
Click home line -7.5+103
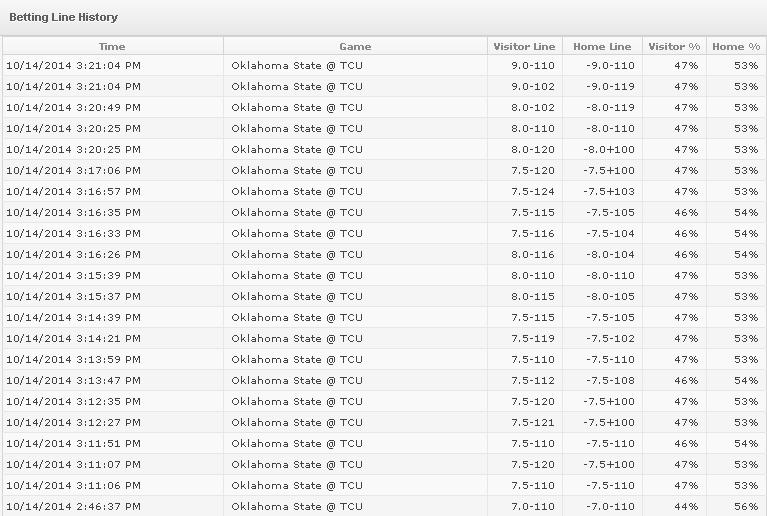(609, 192)
